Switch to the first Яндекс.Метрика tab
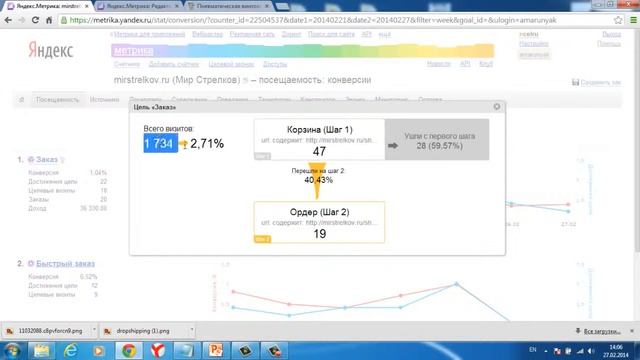This screenshot has width=640, height=360. pos(48,6)
